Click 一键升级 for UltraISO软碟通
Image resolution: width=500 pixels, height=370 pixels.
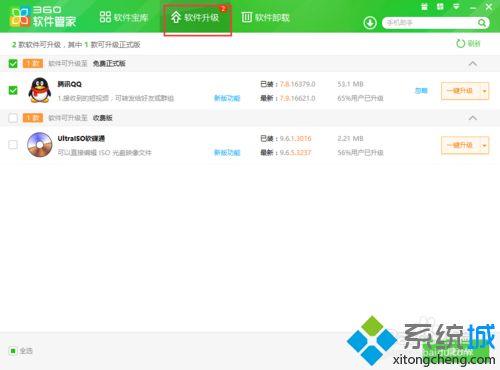[x=460, y=145]
